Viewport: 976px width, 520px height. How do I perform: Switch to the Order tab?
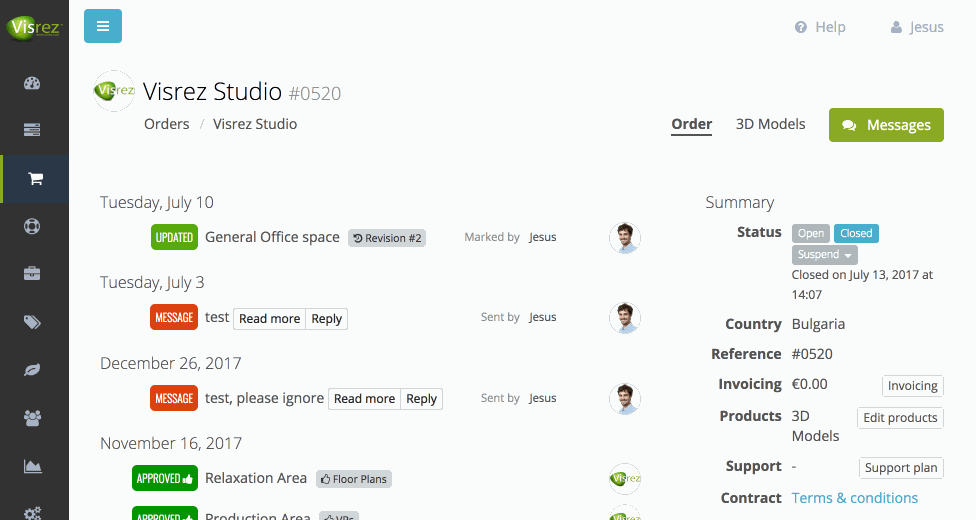pos(692,124)
